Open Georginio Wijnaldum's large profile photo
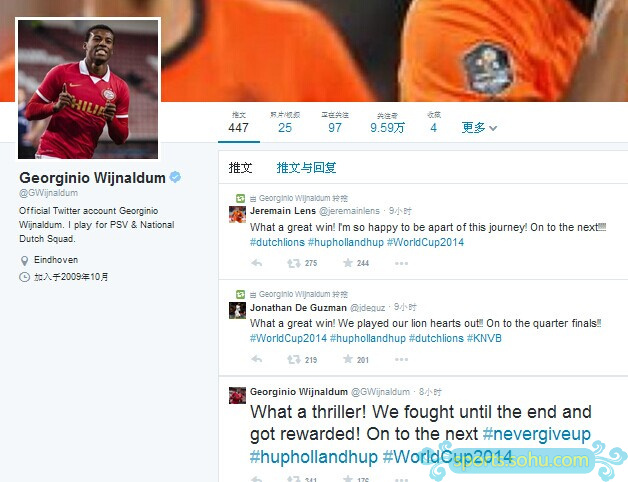Viewport: 628px width, 482px height. [88, 89]
